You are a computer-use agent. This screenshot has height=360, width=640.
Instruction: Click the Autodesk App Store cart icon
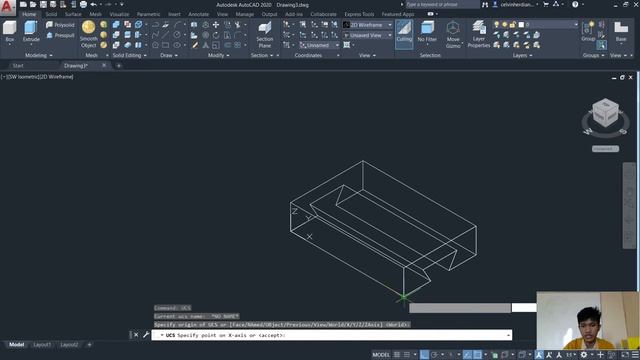point(546,4)
